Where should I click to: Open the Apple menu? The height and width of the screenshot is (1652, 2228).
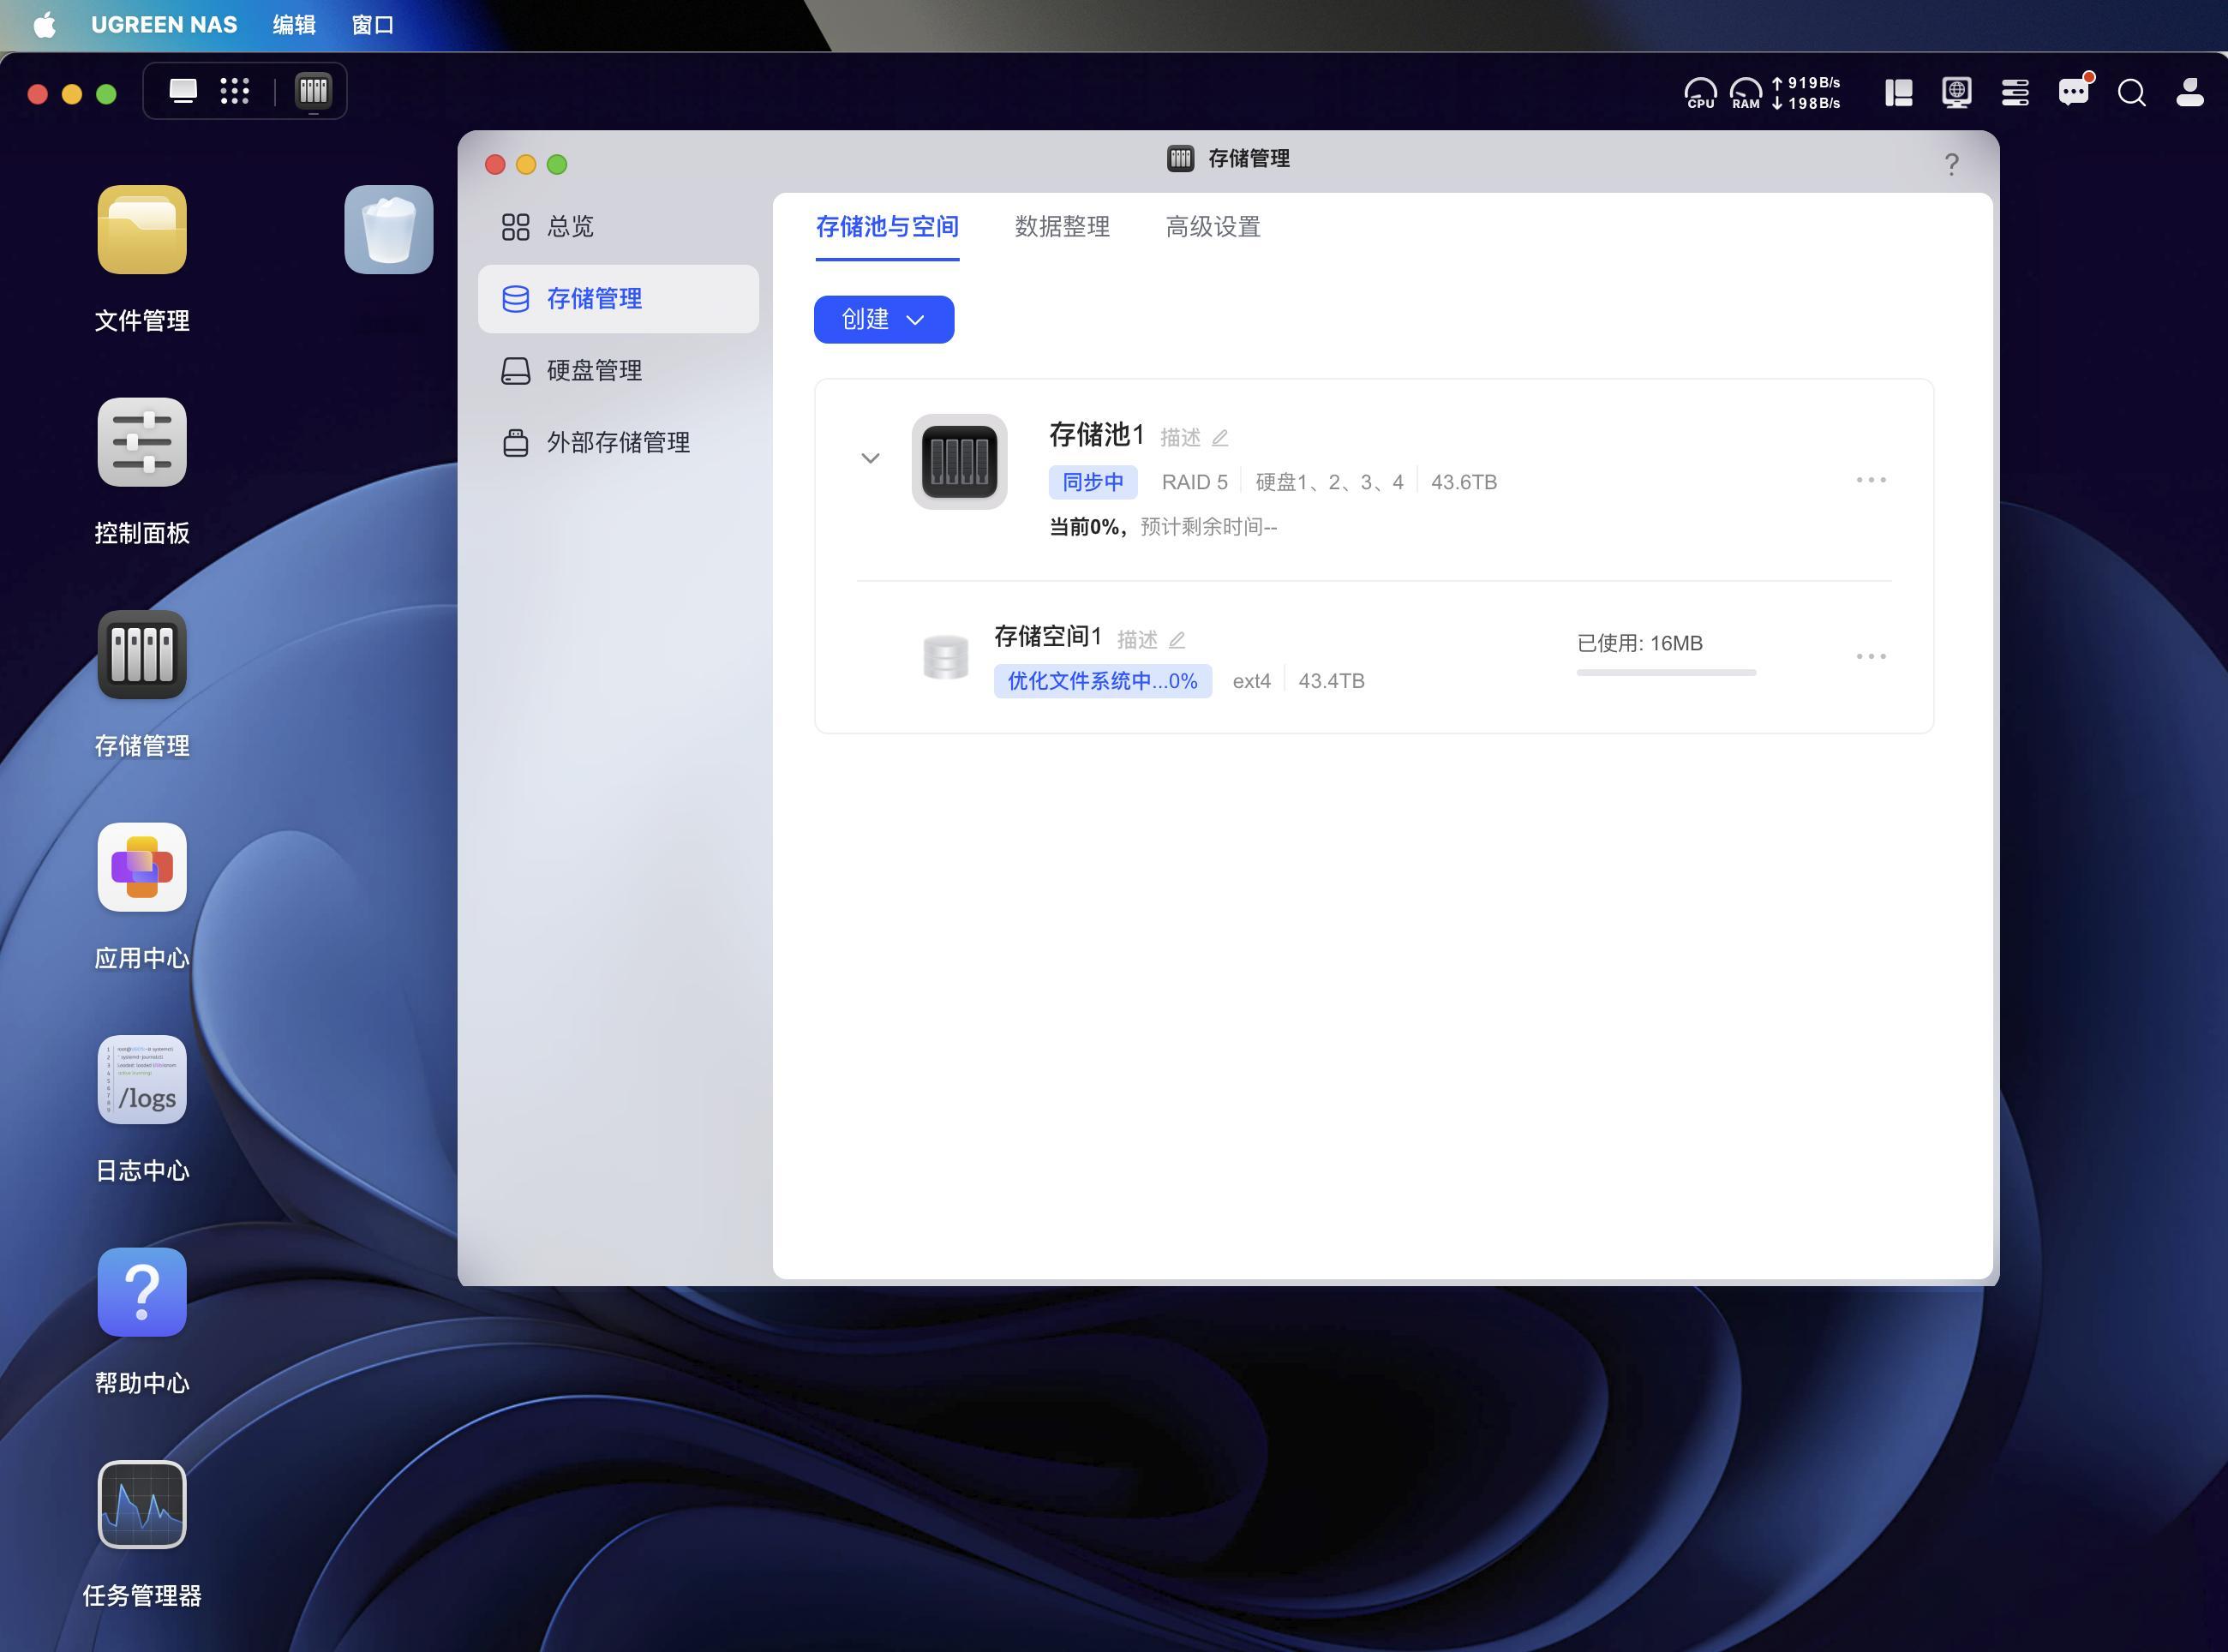(45, 25)
